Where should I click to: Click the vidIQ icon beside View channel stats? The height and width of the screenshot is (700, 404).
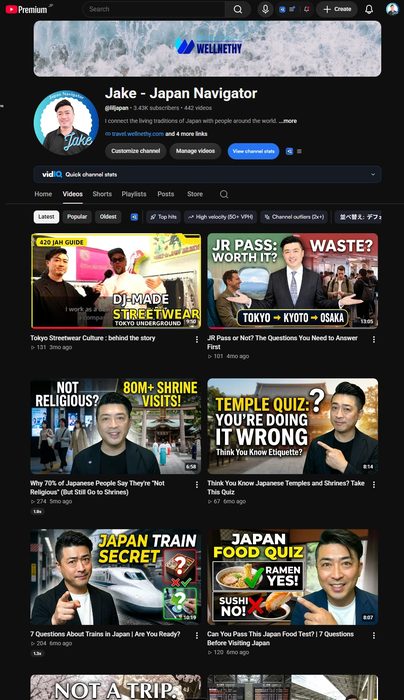click(289, 151)
